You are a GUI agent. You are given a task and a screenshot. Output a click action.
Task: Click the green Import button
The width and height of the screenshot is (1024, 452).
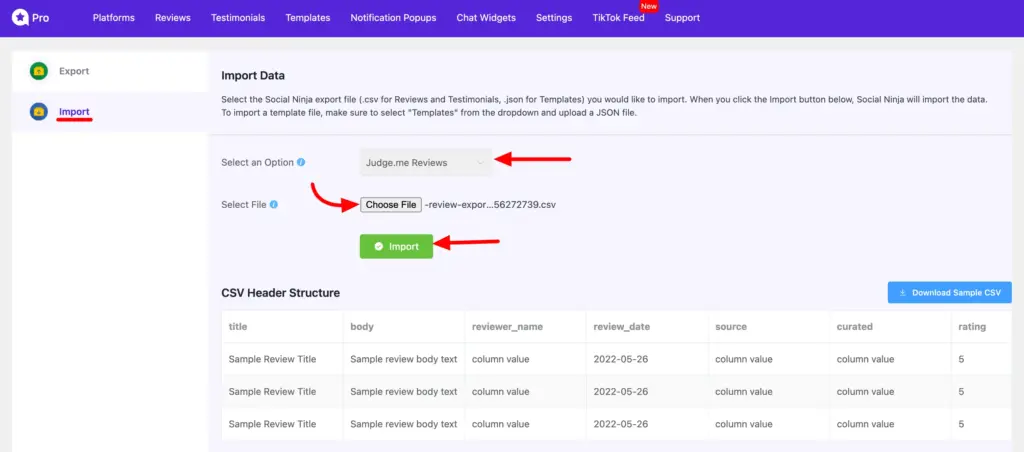(x=396, y=246)
